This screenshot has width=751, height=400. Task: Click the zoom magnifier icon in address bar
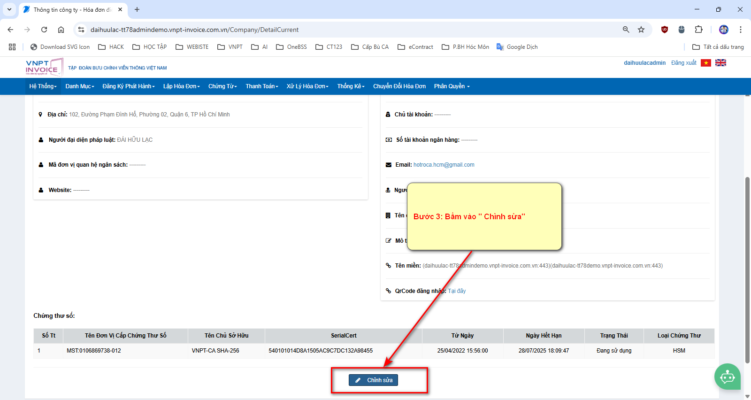[x=626, y=30]
